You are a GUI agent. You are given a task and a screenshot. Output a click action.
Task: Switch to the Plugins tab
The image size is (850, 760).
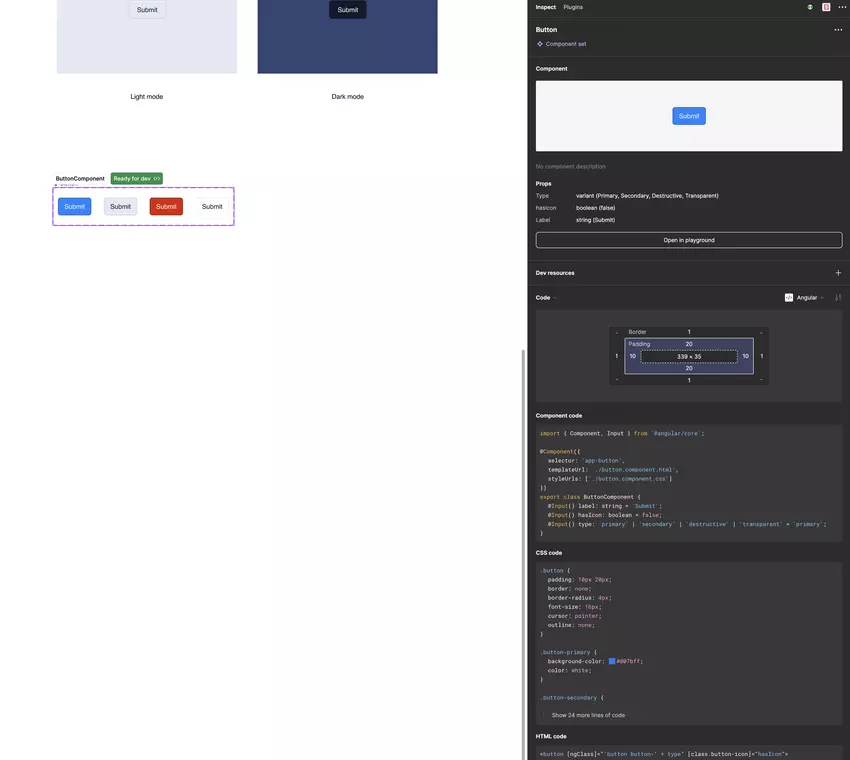pyautogui.click(x=573, y=7)
